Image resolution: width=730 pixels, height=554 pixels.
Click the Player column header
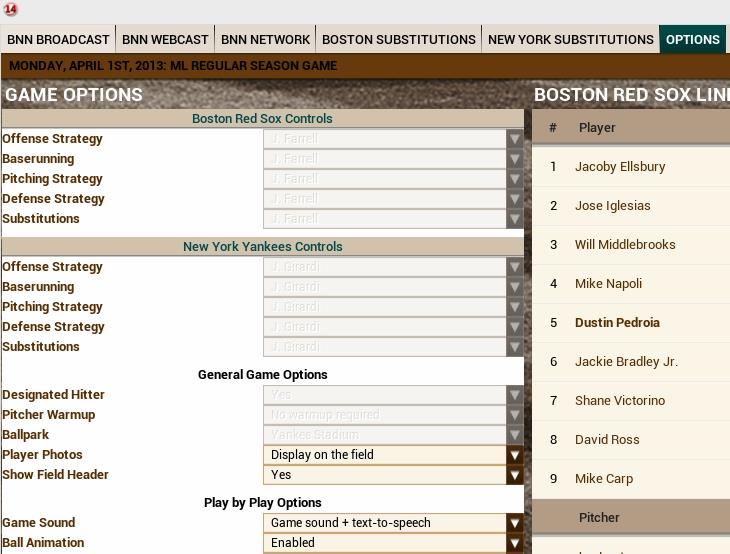597,128
